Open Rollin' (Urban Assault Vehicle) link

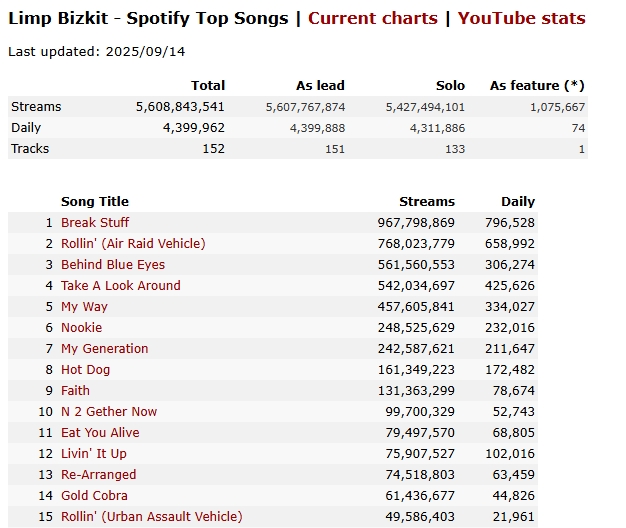point(151,516)
